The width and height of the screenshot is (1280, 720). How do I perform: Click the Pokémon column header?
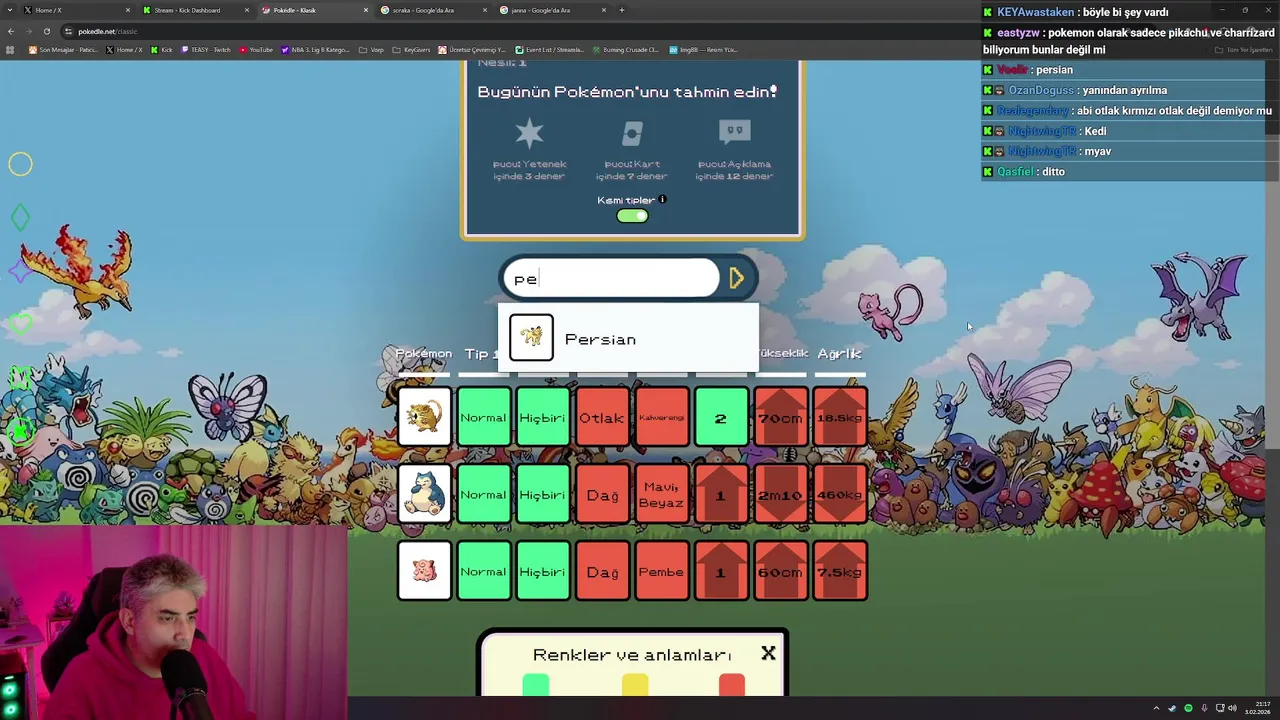(424, 354)
